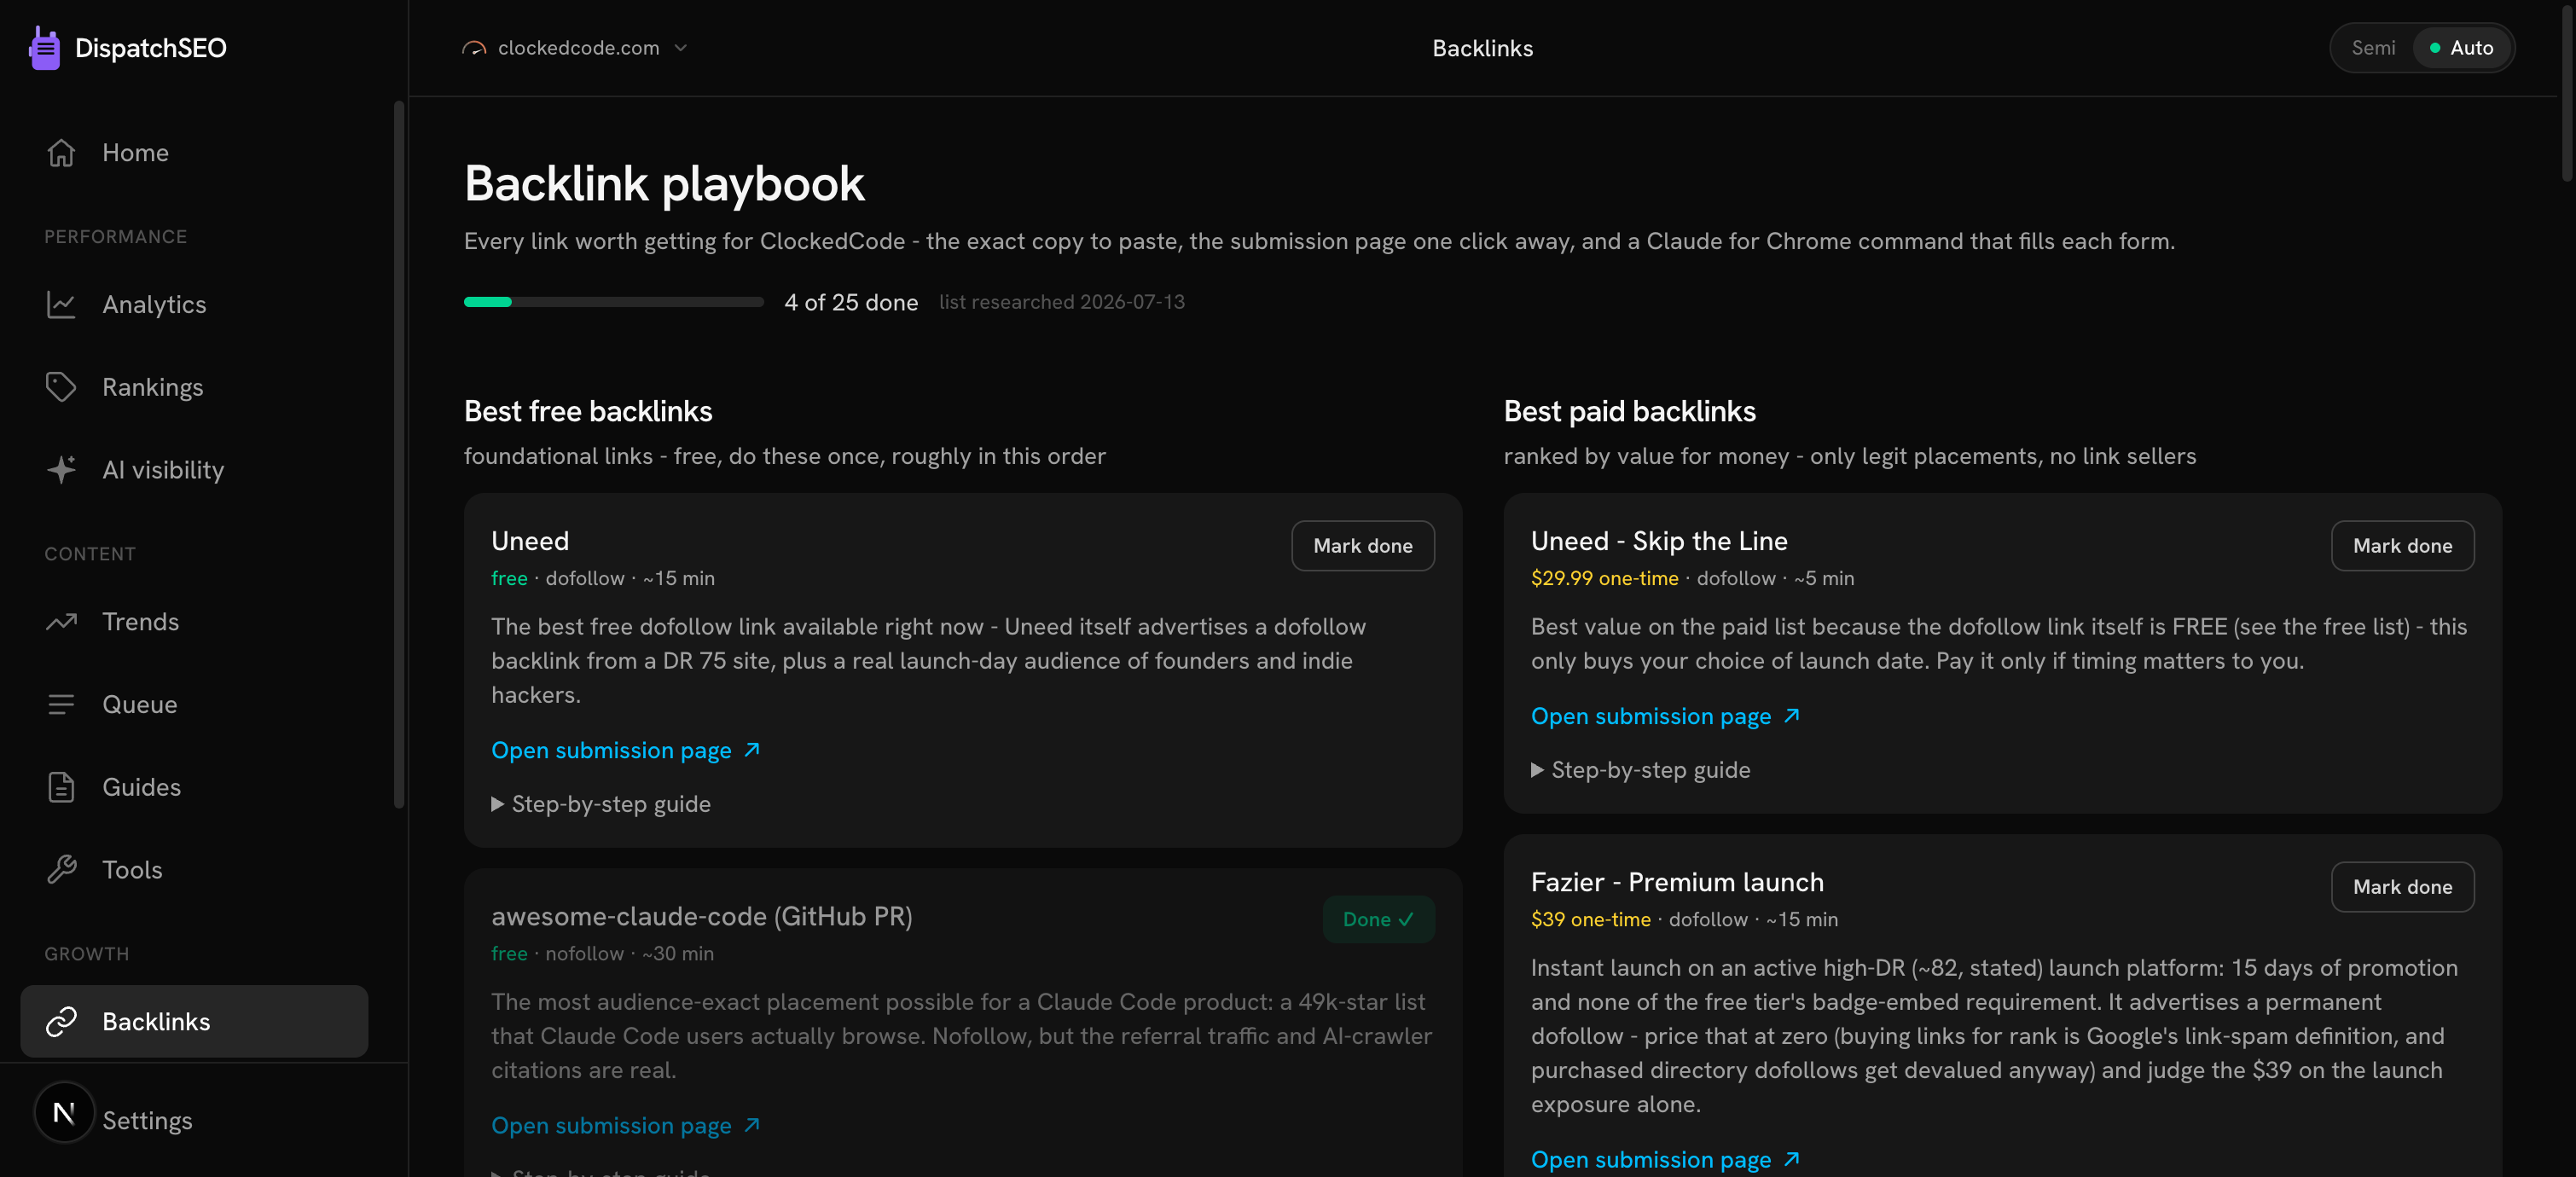Click the 'Uneed - Skip the Line' title
Screen dimensions: 2576x1177
point(1659,541)
